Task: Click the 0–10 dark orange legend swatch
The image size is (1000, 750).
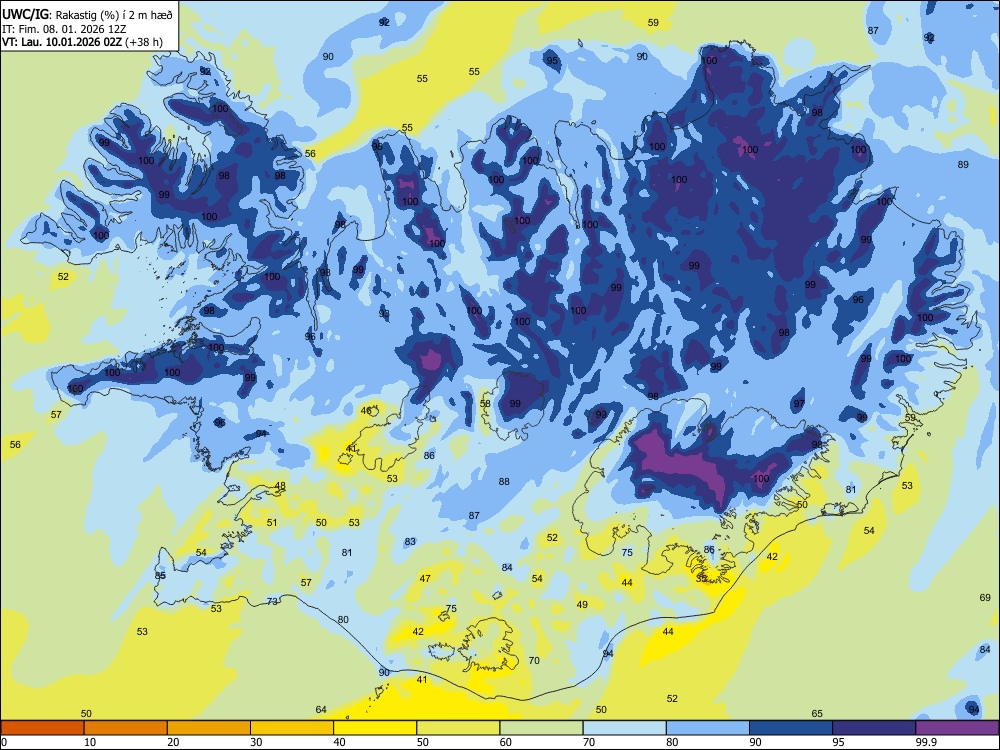Action: pos(42,728)
